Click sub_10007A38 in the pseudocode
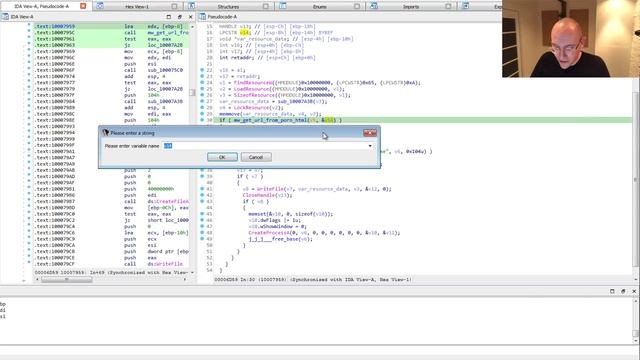Viewport: 640px width, 360px height. [x=295, y=101]
